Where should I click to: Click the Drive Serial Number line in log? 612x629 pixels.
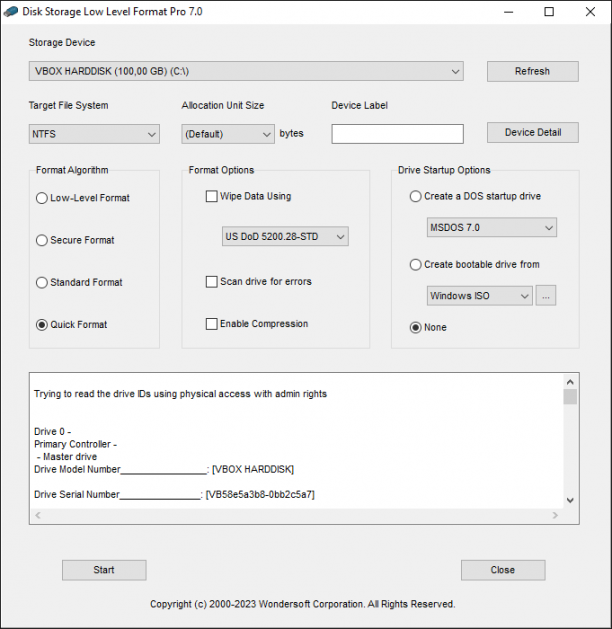tap(174, 495)
